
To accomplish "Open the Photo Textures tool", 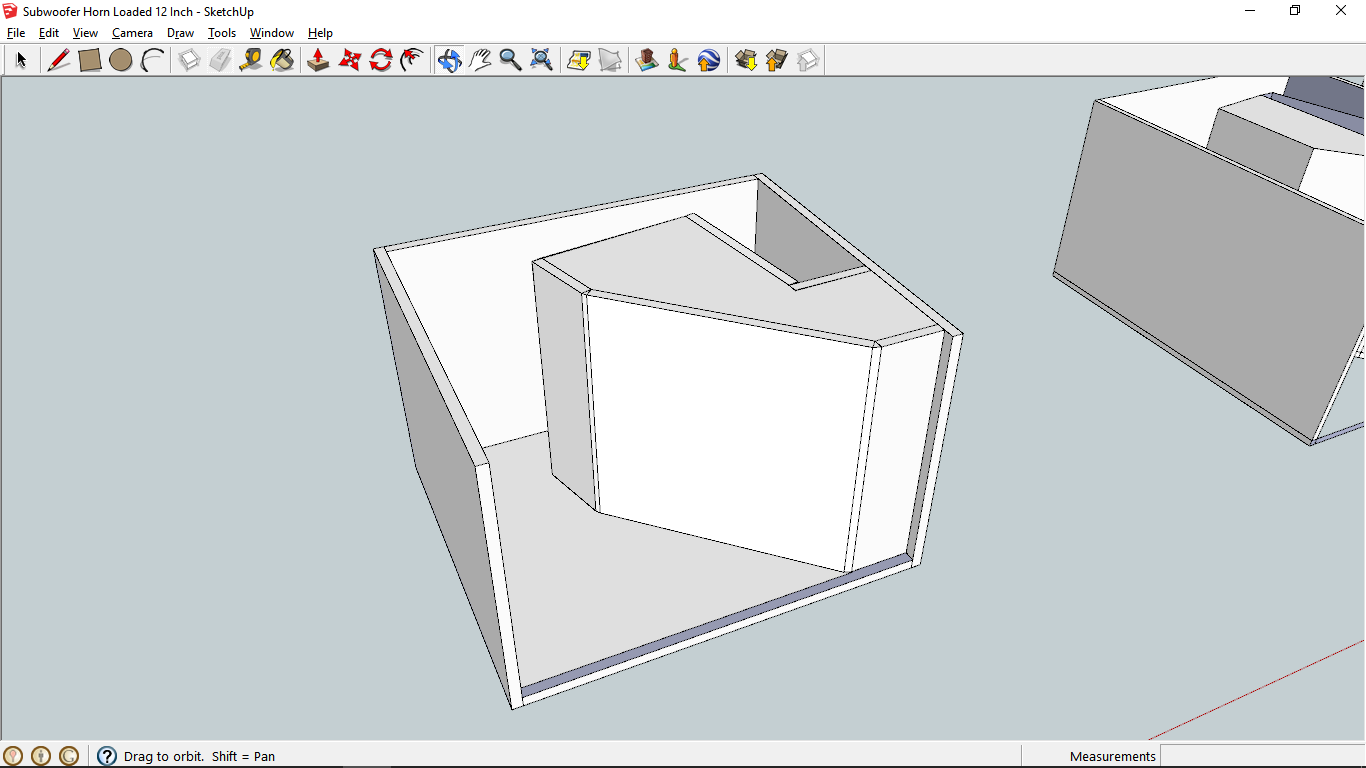I will pos(678,60).
